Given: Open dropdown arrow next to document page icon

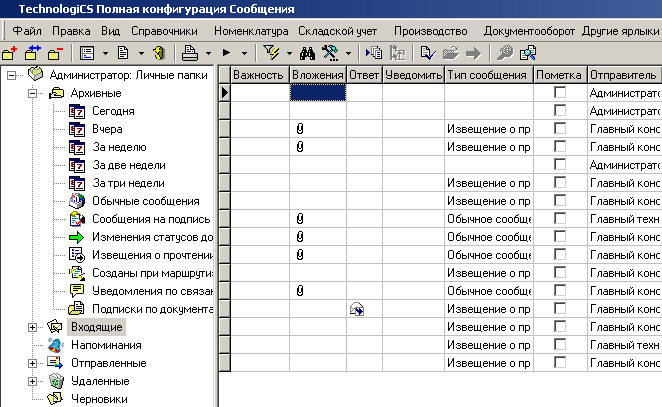Looking at the screenshot, I should [x=141, y=54].
